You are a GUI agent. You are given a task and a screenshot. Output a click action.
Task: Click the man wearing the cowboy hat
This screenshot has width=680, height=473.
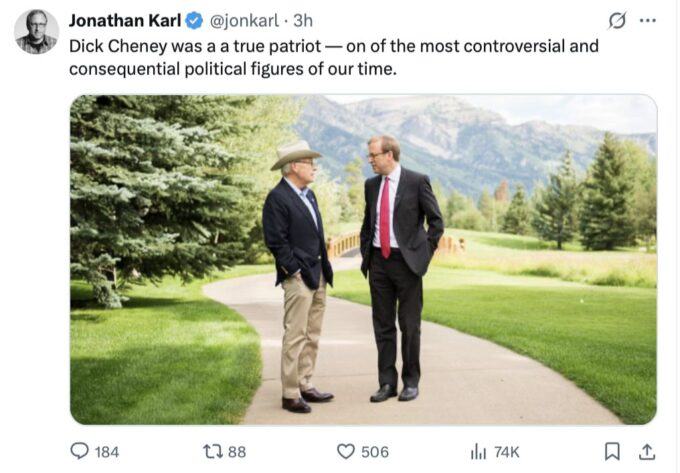(x=298, y=270)
